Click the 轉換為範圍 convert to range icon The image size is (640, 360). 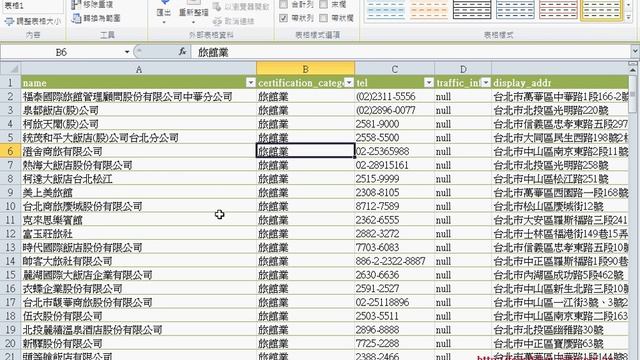[76, 18]
